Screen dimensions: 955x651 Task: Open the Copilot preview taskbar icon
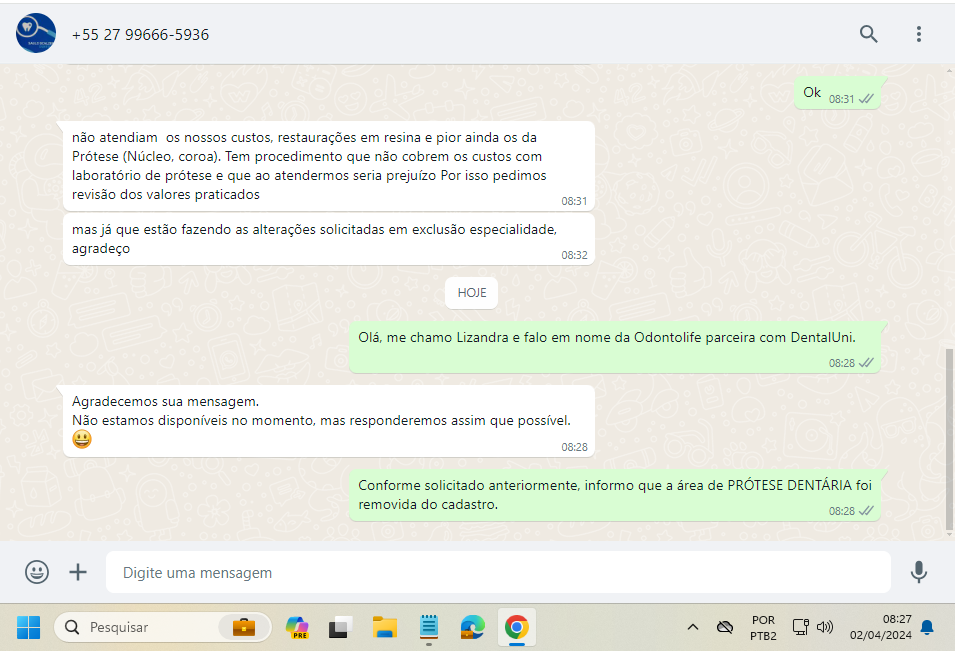point(297,627)
